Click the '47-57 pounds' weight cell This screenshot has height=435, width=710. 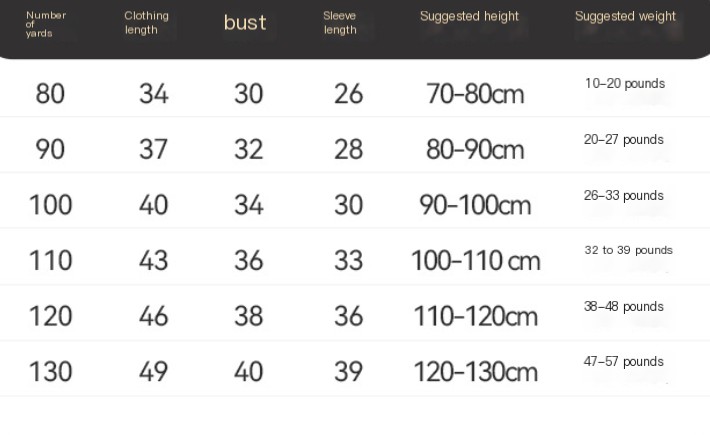click(624, 362)
